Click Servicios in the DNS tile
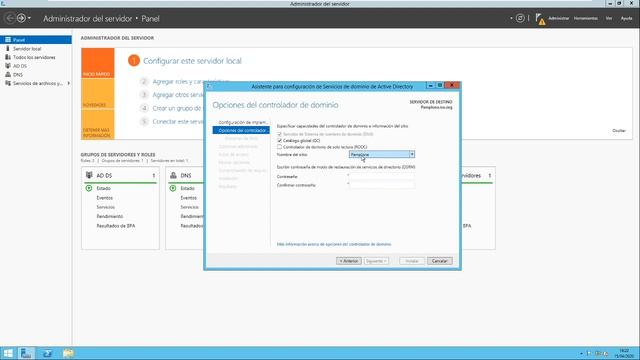 (x=189, y=207)
